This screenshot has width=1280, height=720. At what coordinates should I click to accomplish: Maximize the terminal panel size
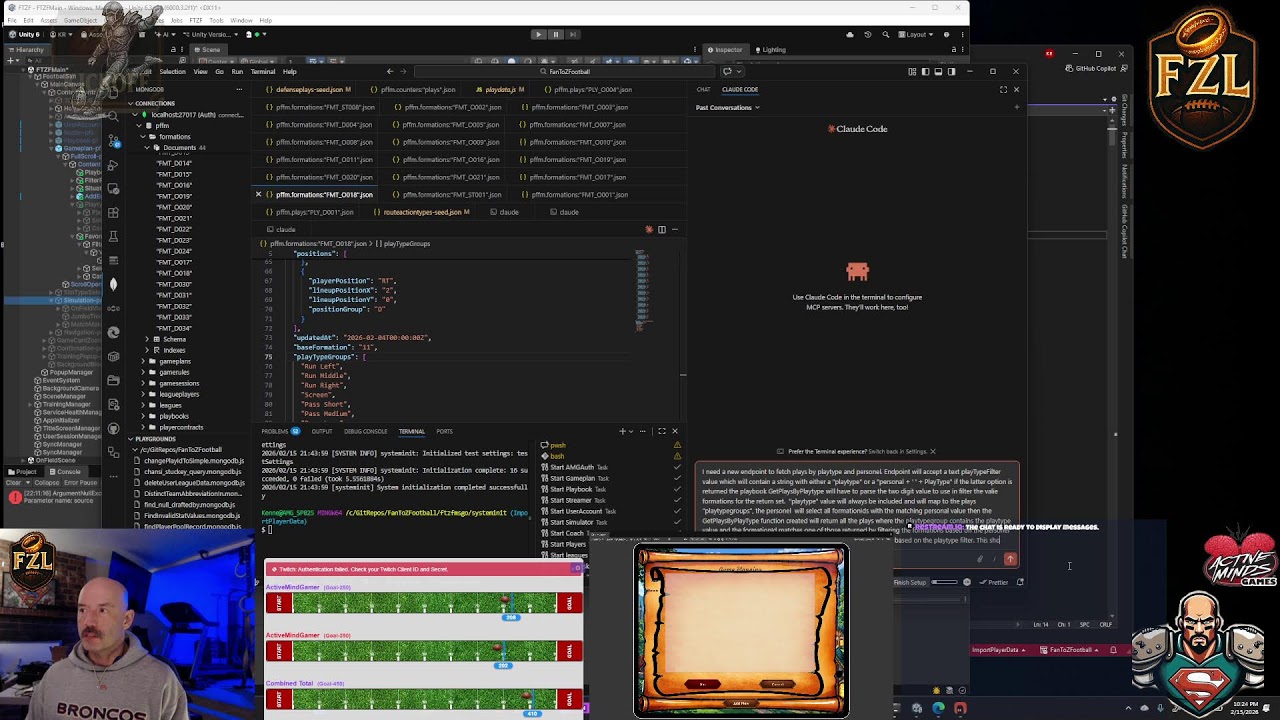pyautogui.click(x=661, y=431)
